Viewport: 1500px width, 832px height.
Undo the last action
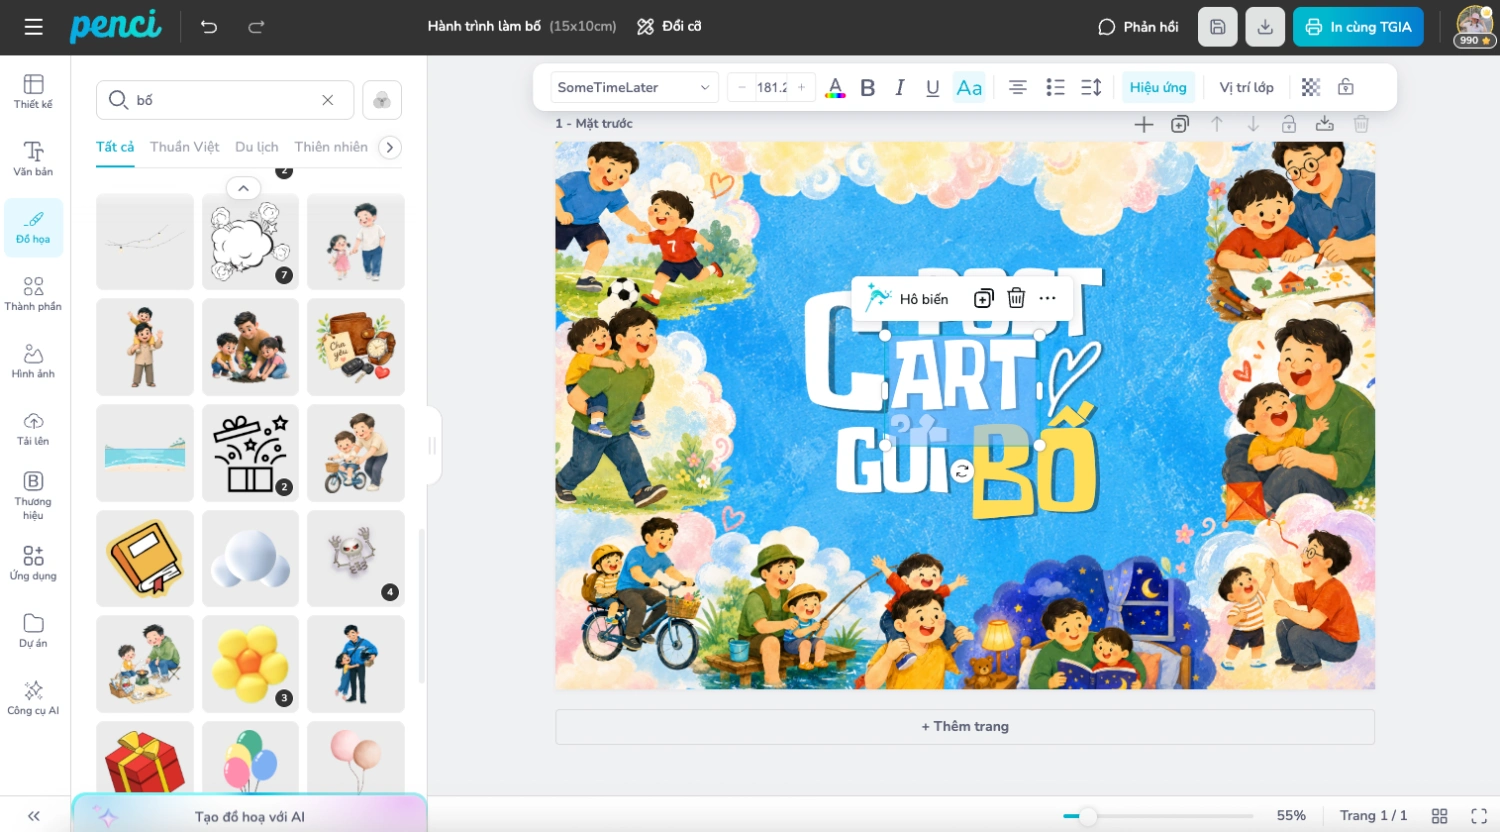tap(209, 27)
